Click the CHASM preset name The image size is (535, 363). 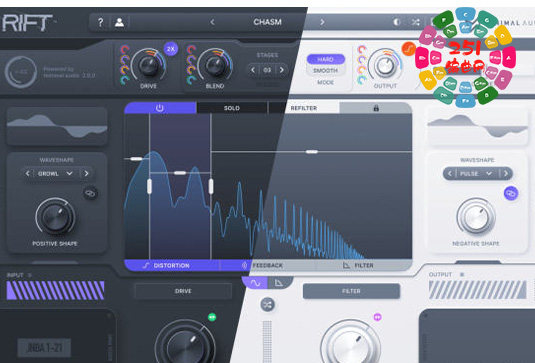pos(268,22)
